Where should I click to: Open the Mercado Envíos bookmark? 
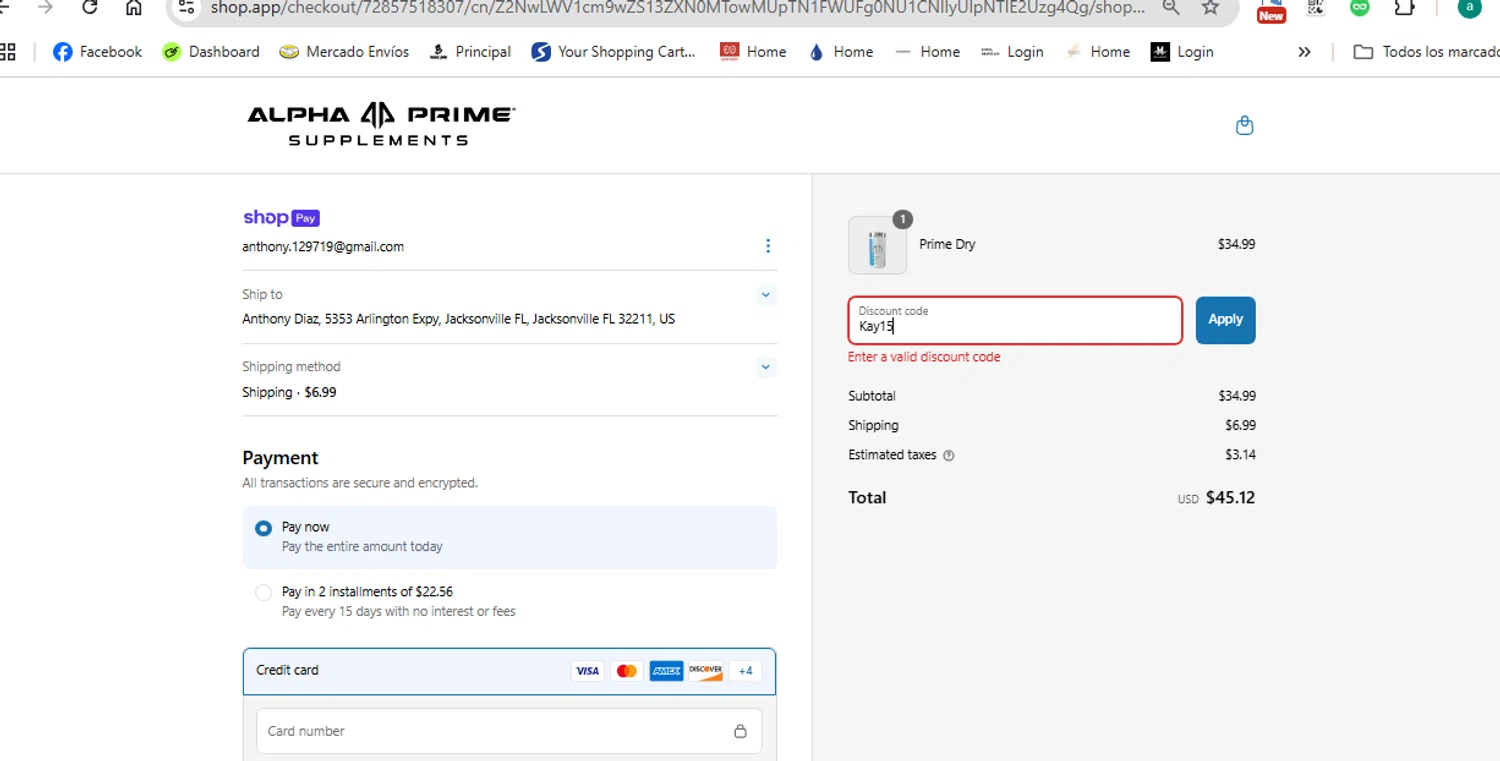click(344, 52)
